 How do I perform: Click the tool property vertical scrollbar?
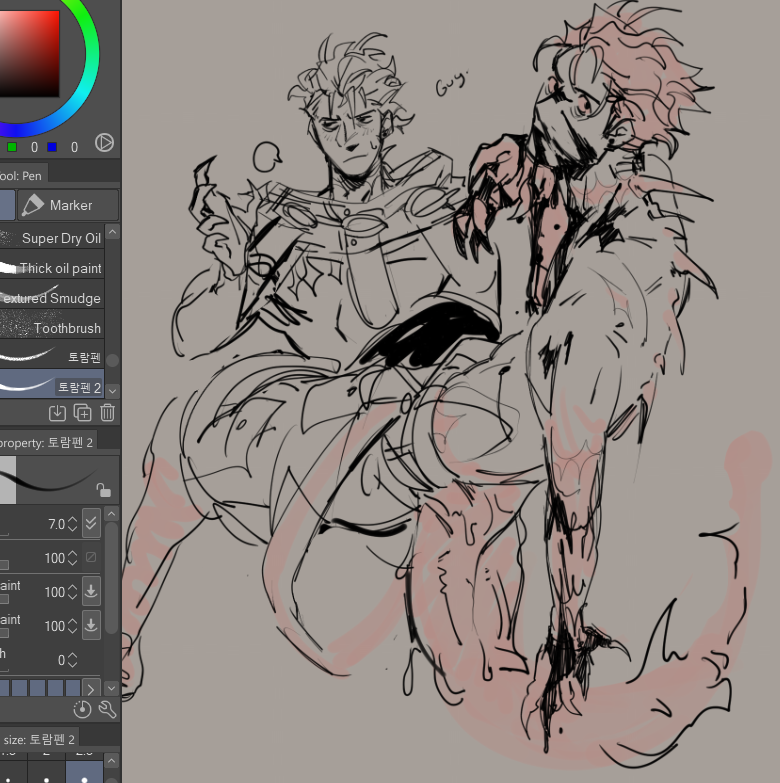pyautogui.click(x=112, y=578)
